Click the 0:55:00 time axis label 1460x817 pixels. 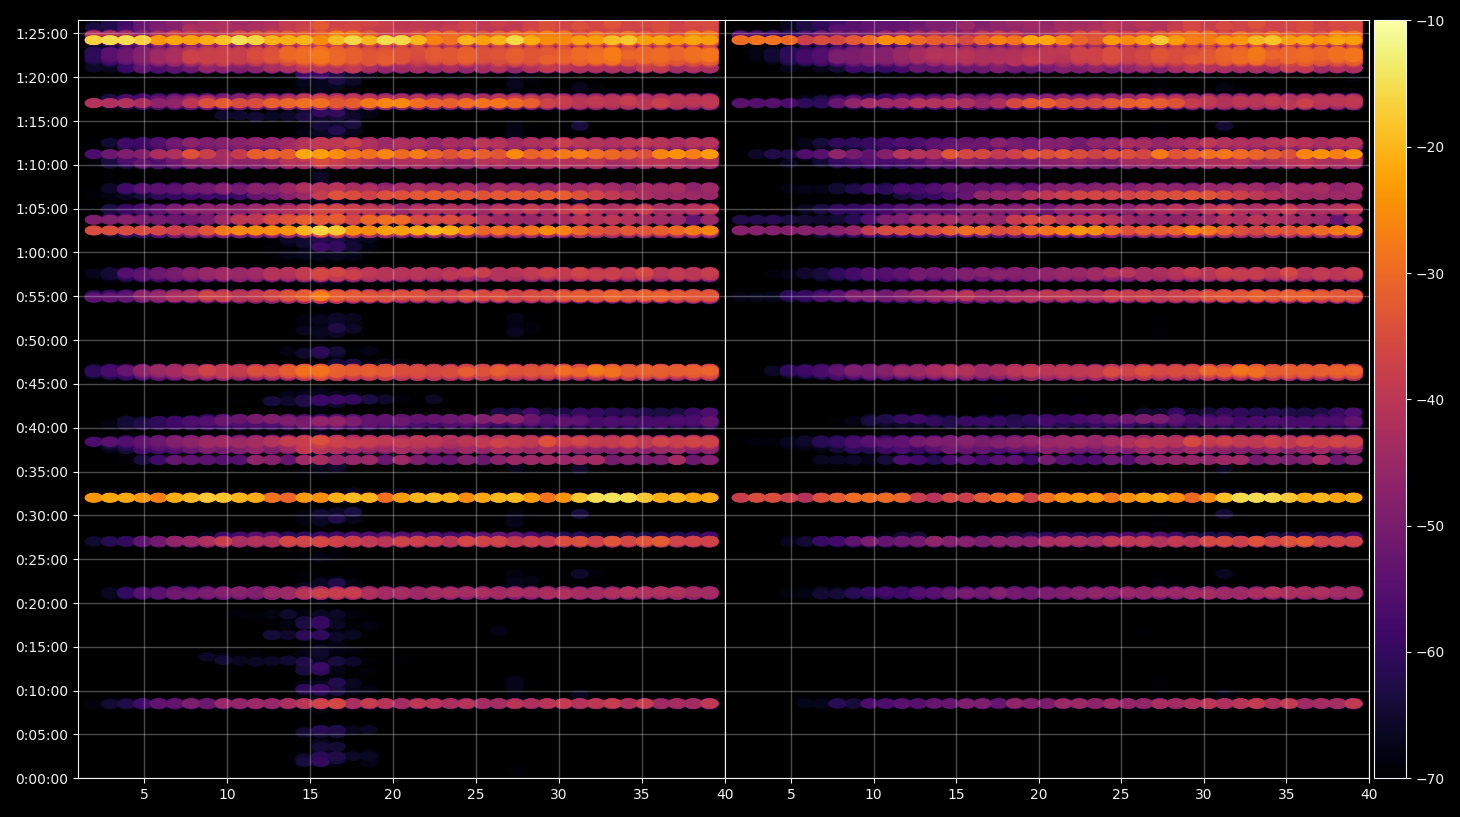[x=42, y=297]
